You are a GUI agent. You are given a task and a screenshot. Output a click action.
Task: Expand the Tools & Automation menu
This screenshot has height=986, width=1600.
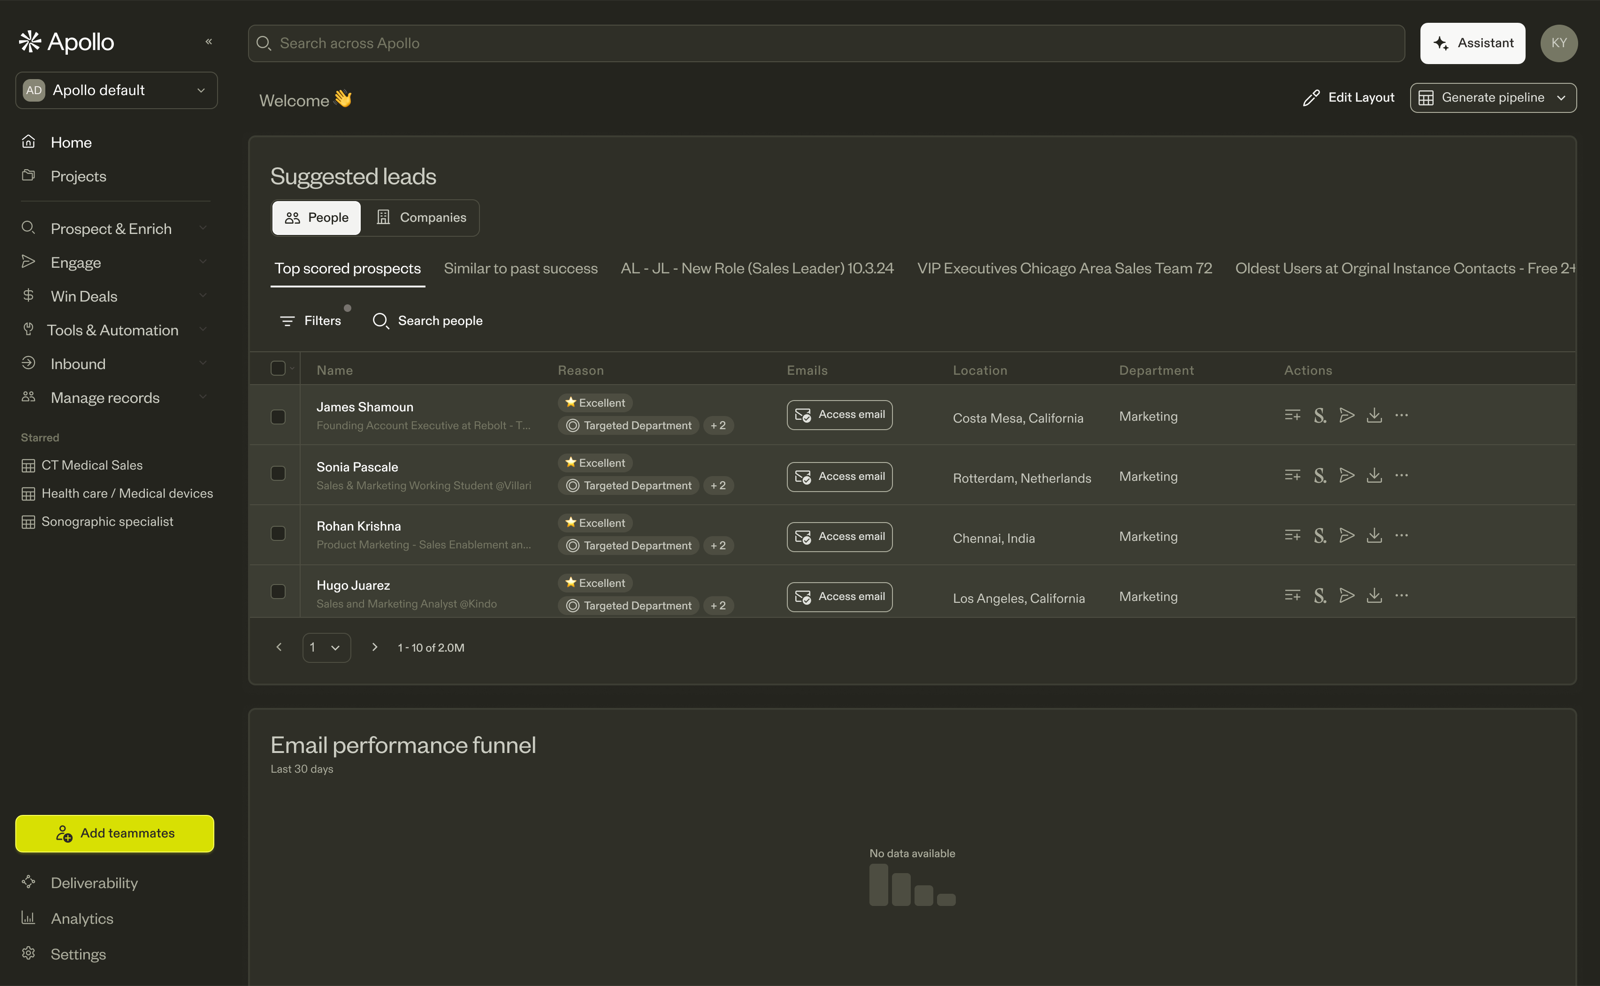coord(116,330)
